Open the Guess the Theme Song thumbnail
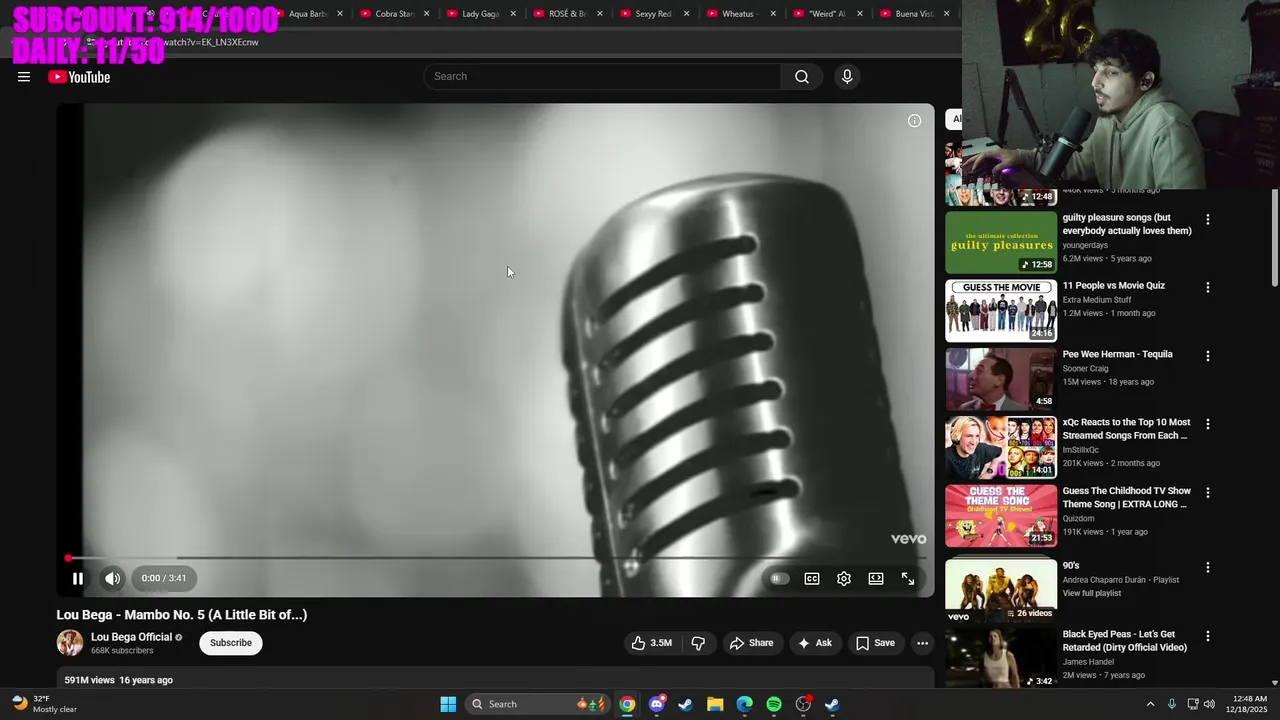Image resolution: width=1280 pixels, height=720 pixels. coord(1001,516)
